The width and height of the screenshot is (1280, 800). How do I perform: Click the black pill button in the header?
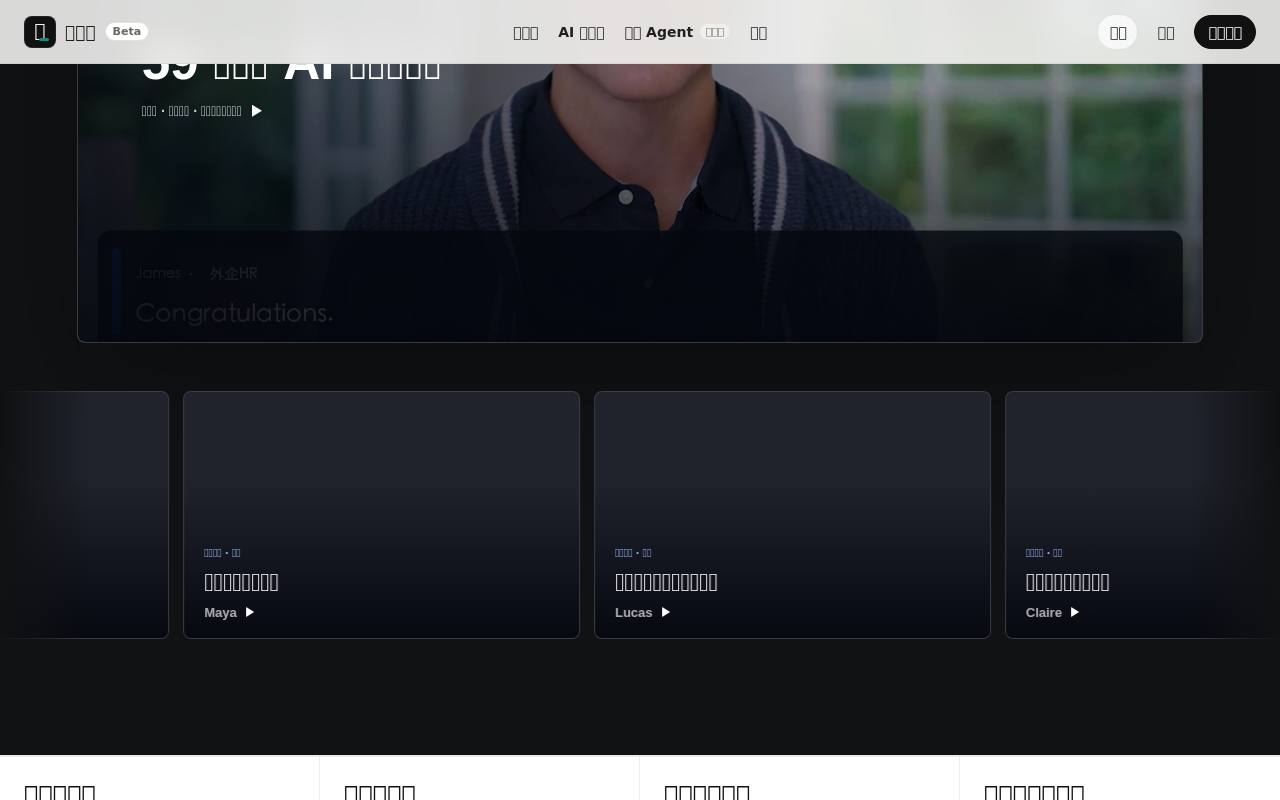click(1225, 32)
